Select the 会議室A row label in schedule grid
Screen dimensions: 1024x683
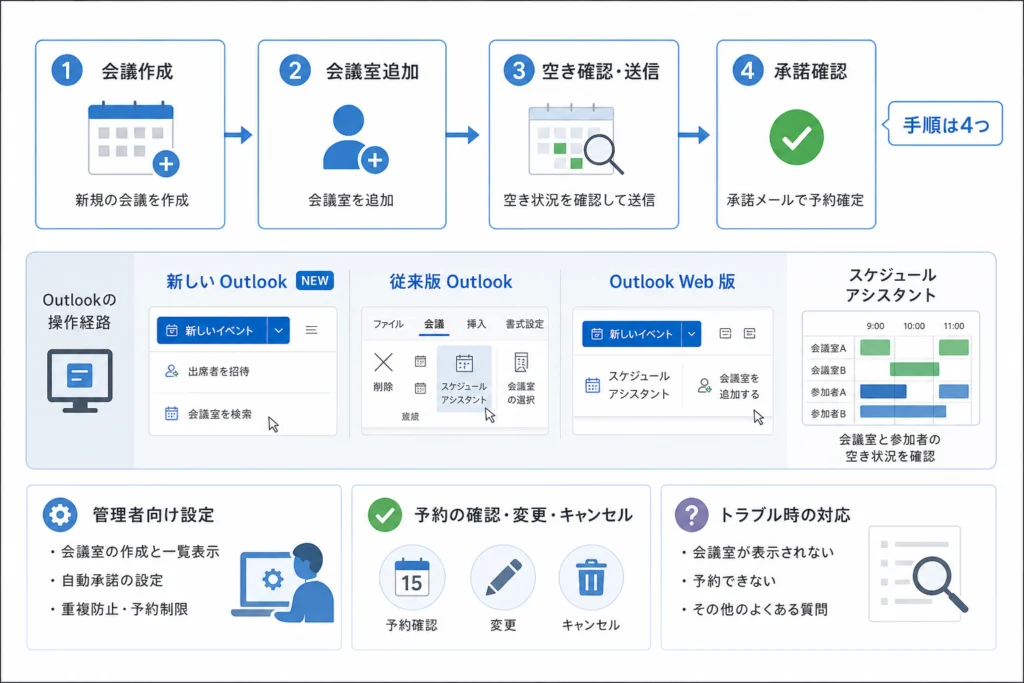click(x=828, y=348)
